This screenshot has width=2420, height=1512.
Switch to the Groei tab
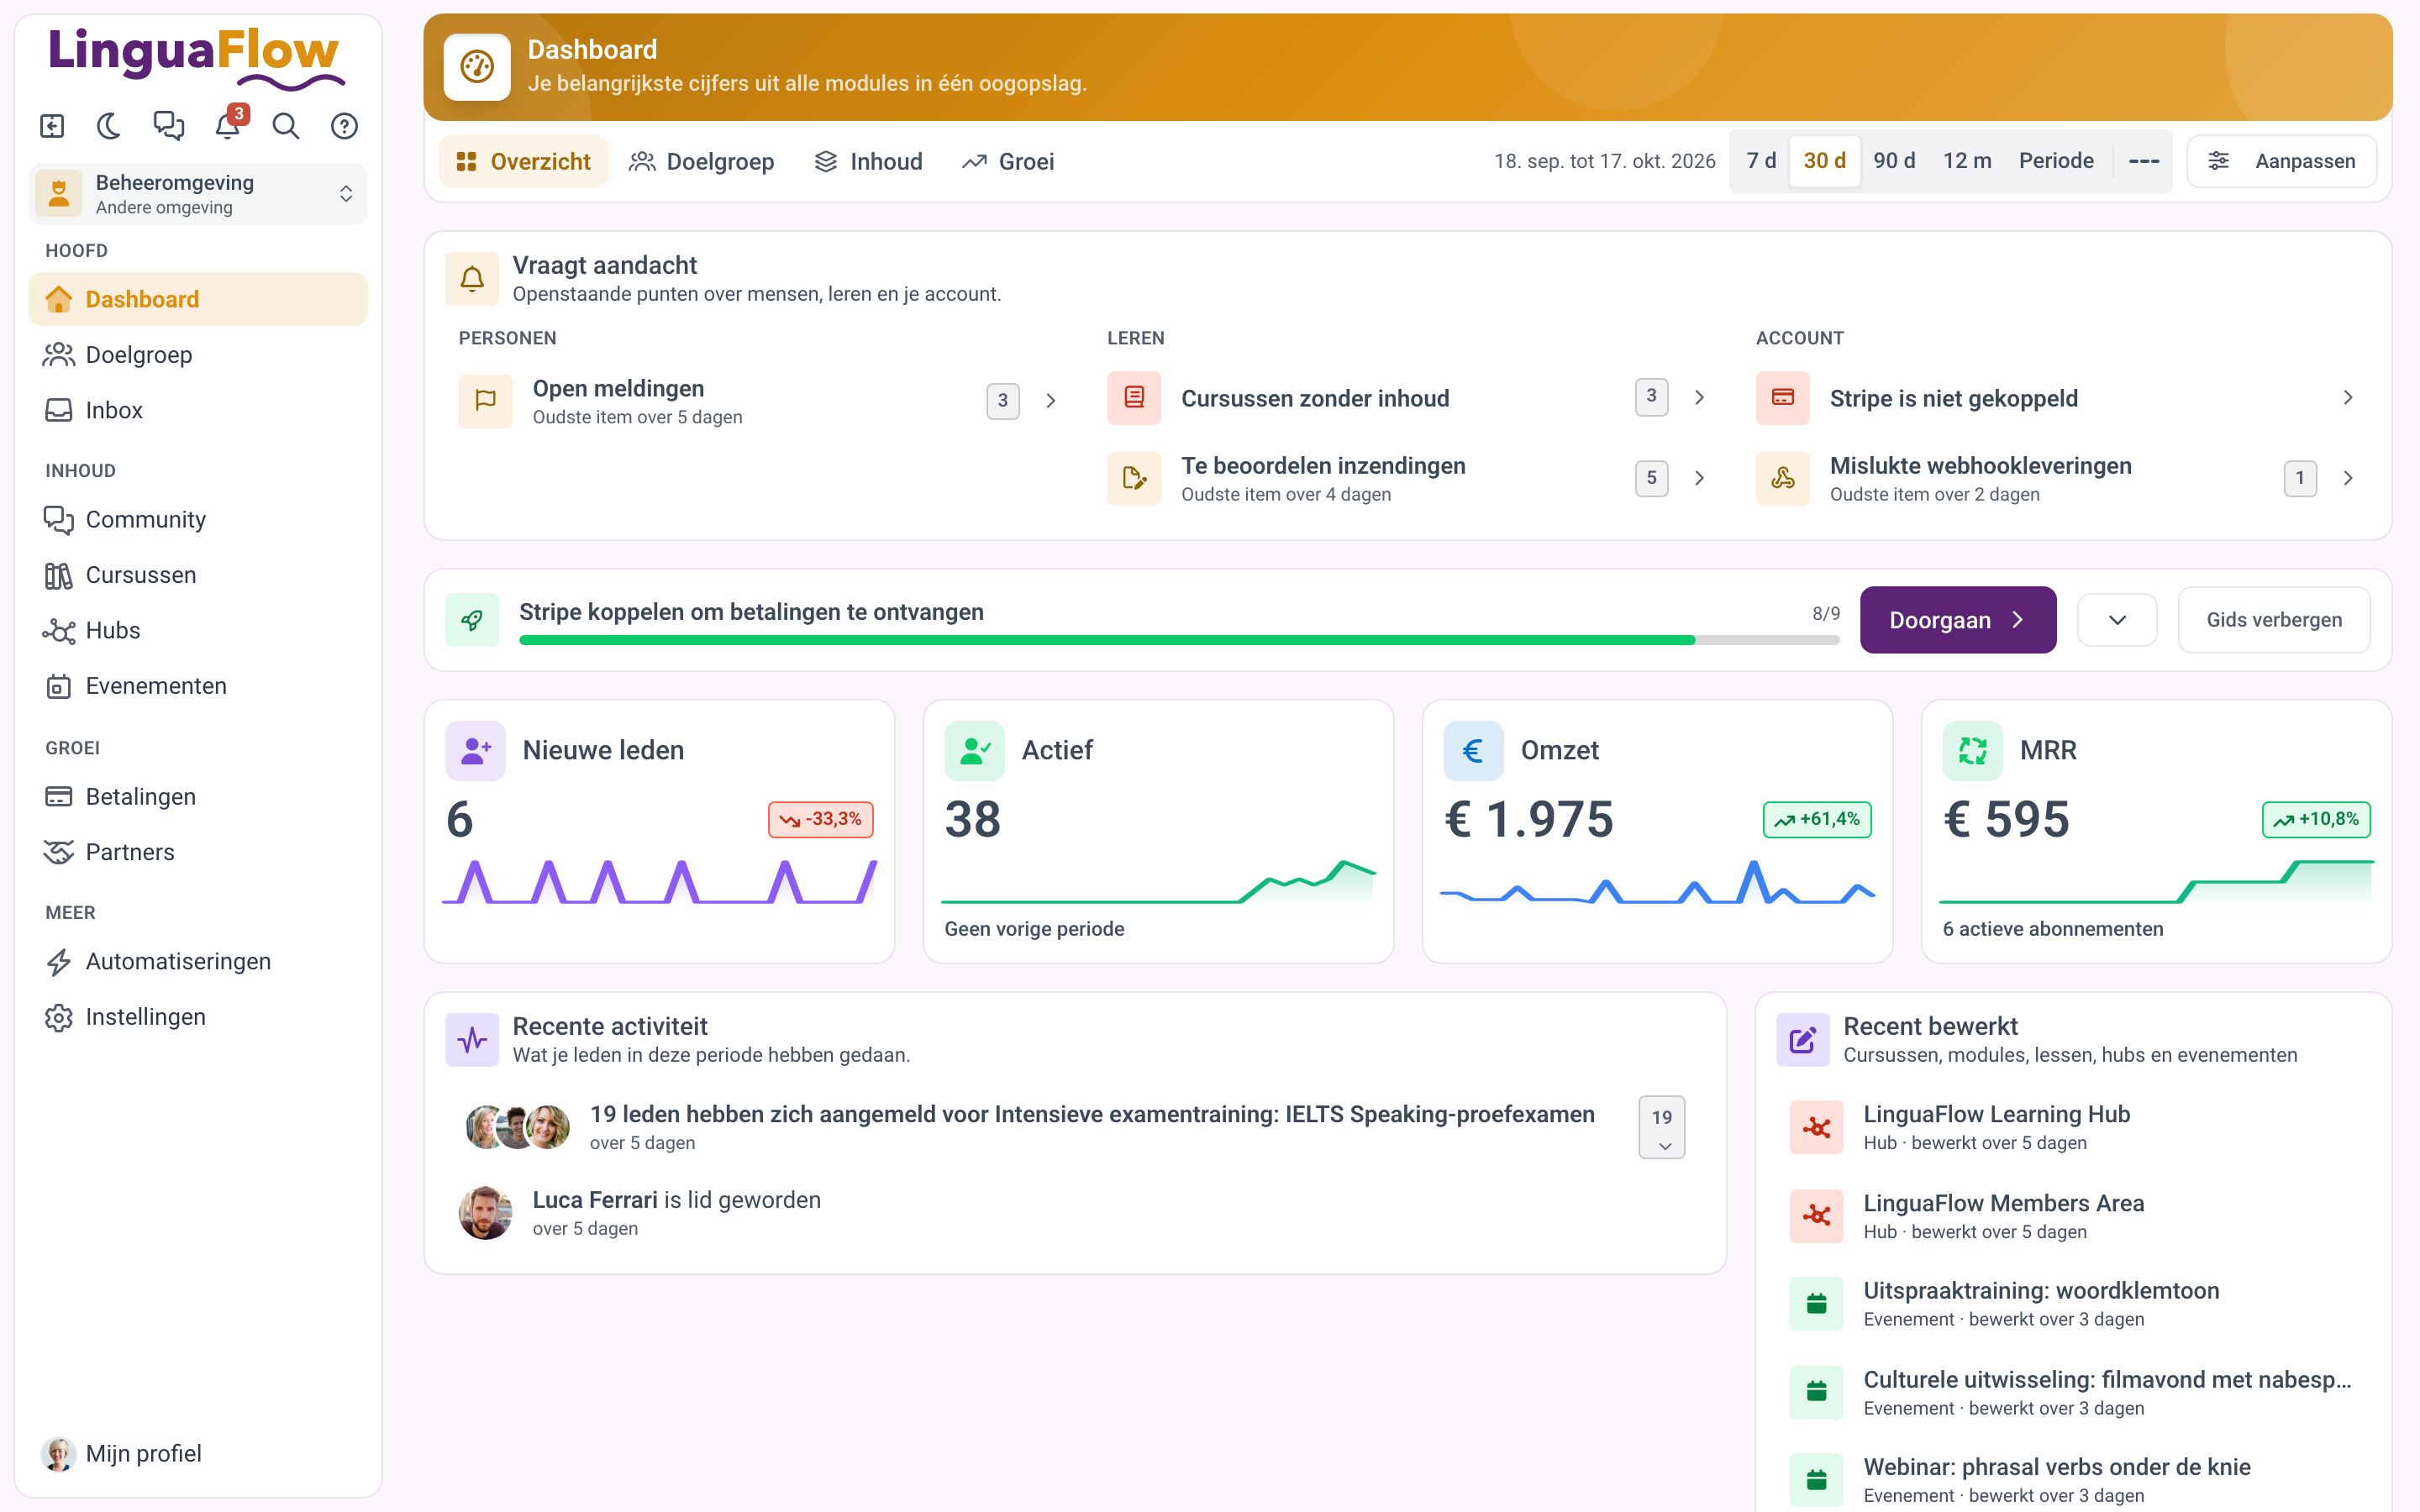click(x=1008, y=161)
